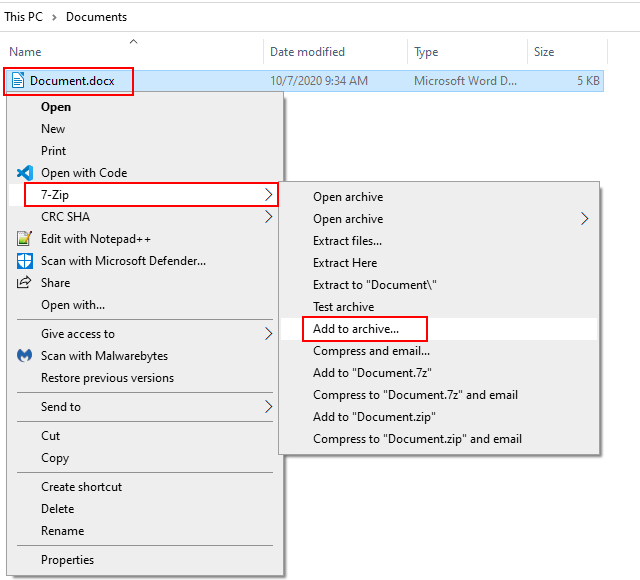Expand the 7-Zip submenu arrow
The height and width of the screenshot is (580, 640).
point(268,195)
